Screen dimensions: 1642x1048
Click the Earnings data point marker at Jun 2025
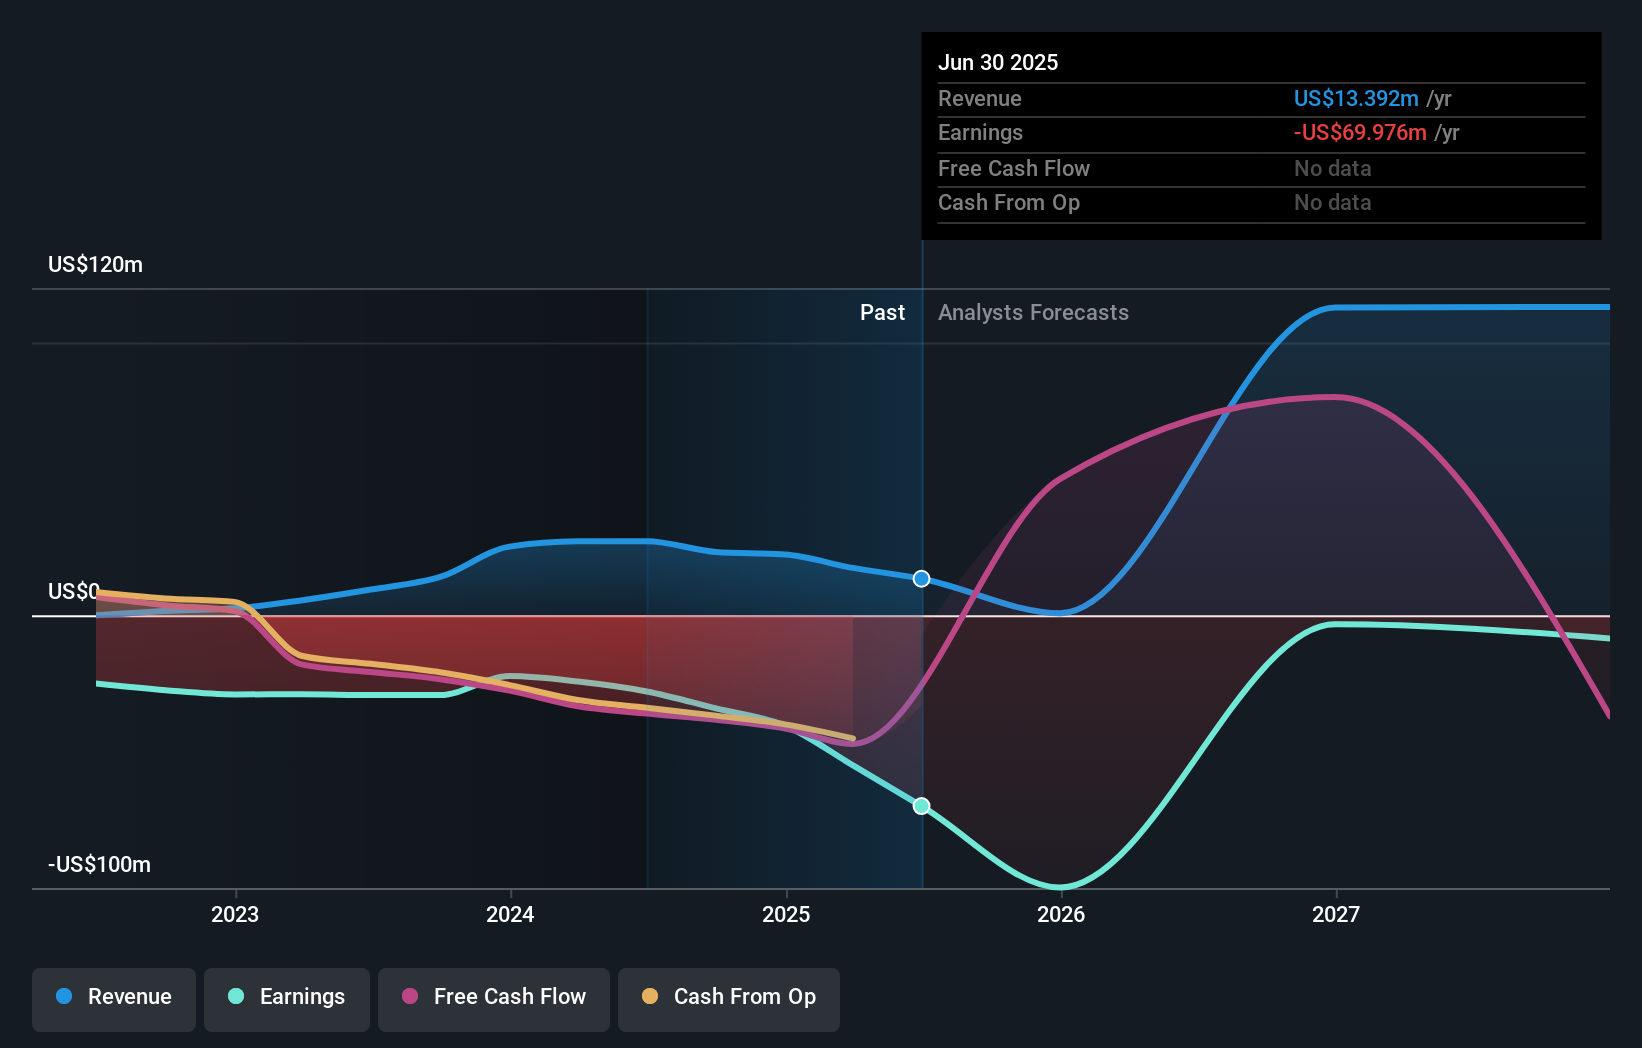(922, 806)
